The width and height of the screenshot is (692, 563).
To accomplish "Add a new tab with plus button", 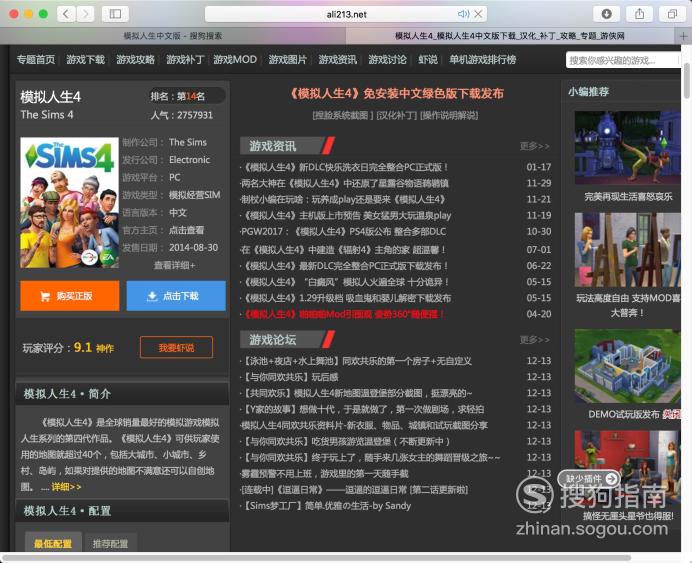I will click(683, 36).
